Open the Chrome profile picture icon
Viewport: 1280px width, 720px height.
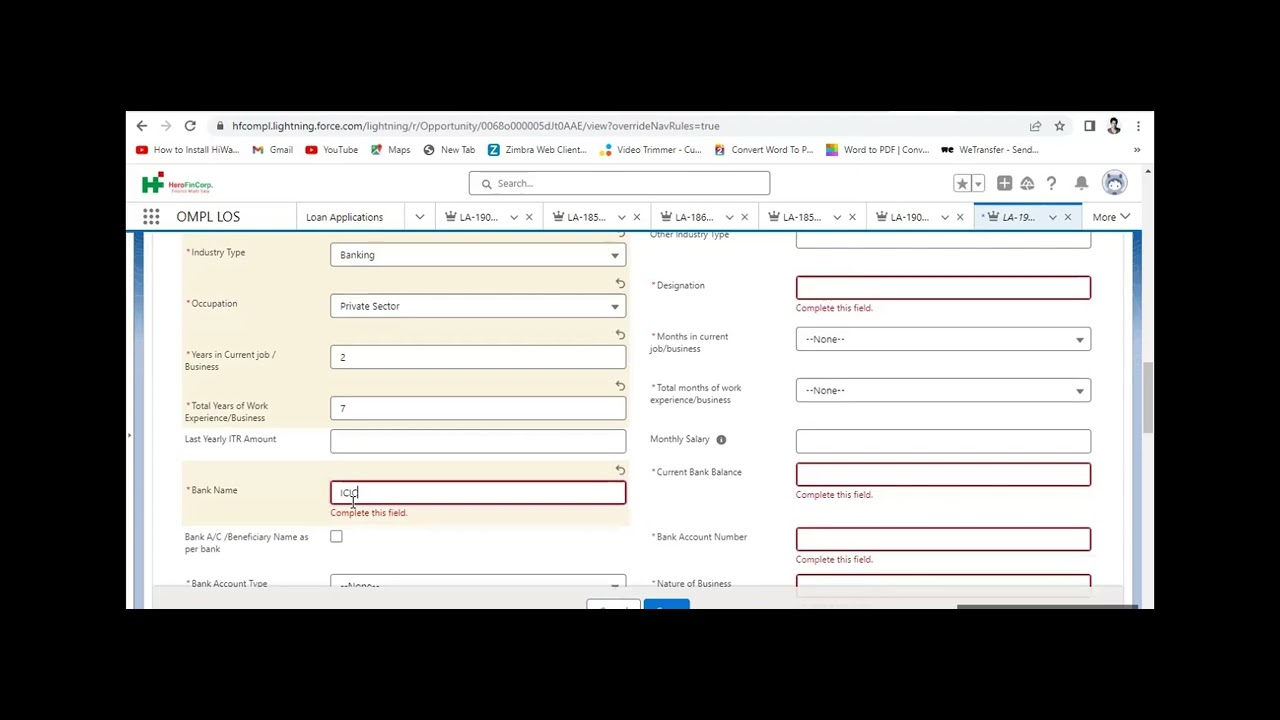point(1114,126)
